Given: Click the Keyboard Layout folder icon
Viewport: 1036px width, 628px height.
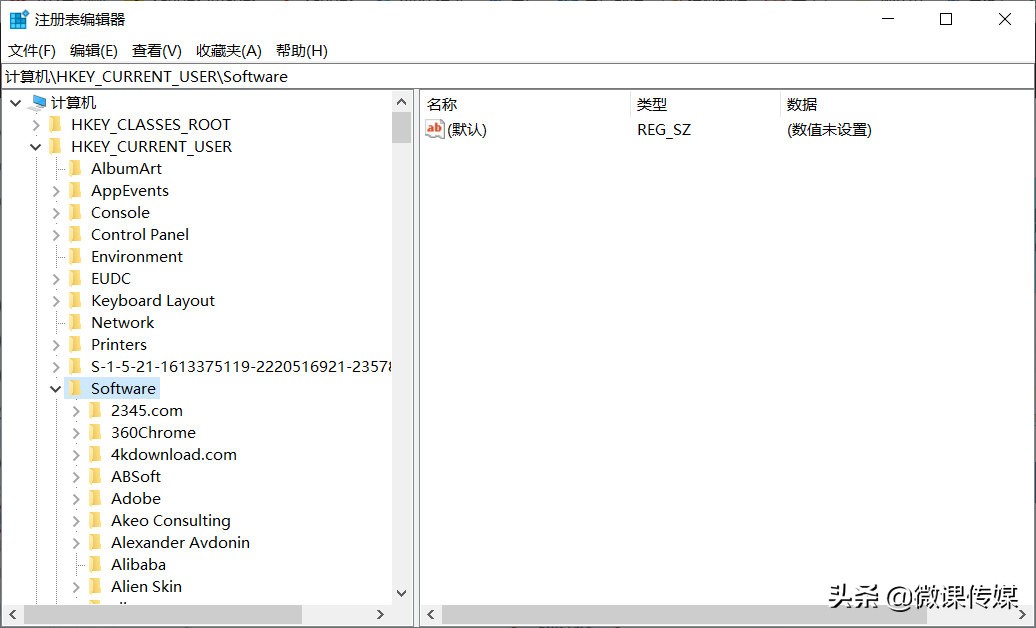Looking at the screenshot, I should (x=76, y=300).
